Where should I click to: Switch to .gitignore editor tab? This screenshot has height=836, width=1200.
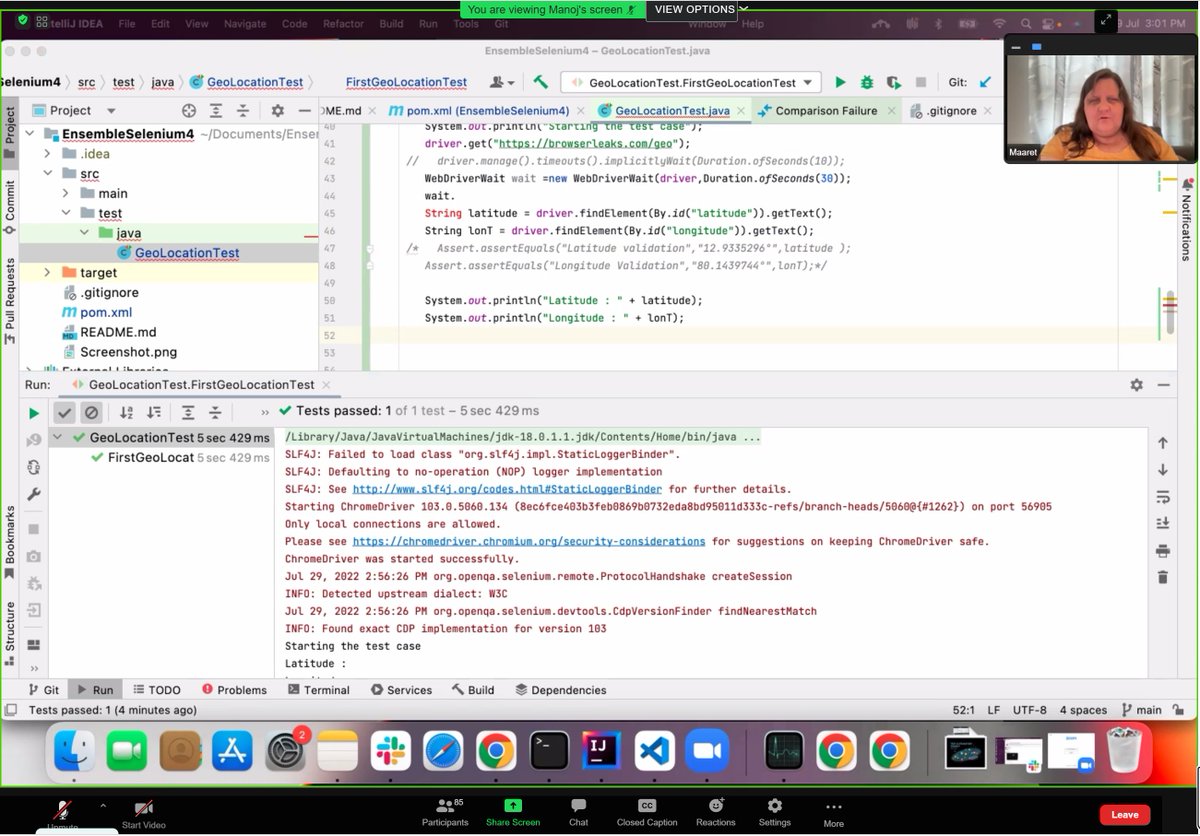[951, 111]
